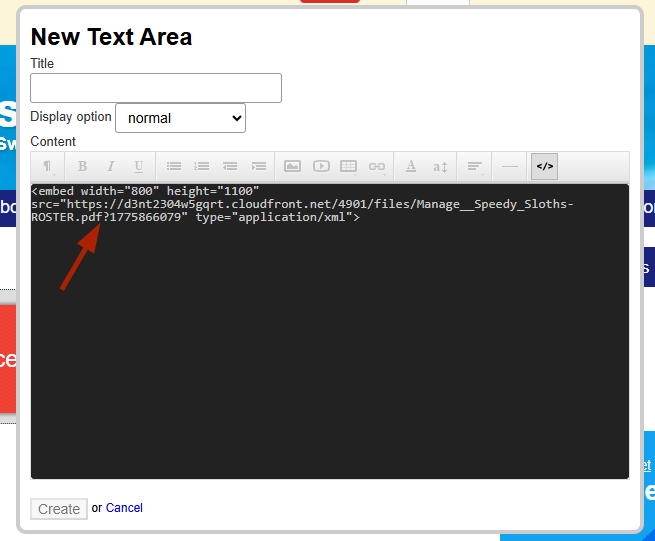Image resolution: width=655 pixels, height=541 pixels.
Task: Open the text alignment dropdown
Action: (476, 167)
